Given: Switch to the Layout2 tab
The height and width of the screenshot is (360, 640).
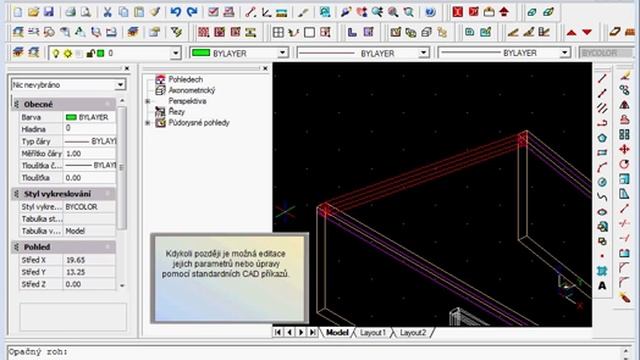Looking at the screenshot, I should coord(413,333).
